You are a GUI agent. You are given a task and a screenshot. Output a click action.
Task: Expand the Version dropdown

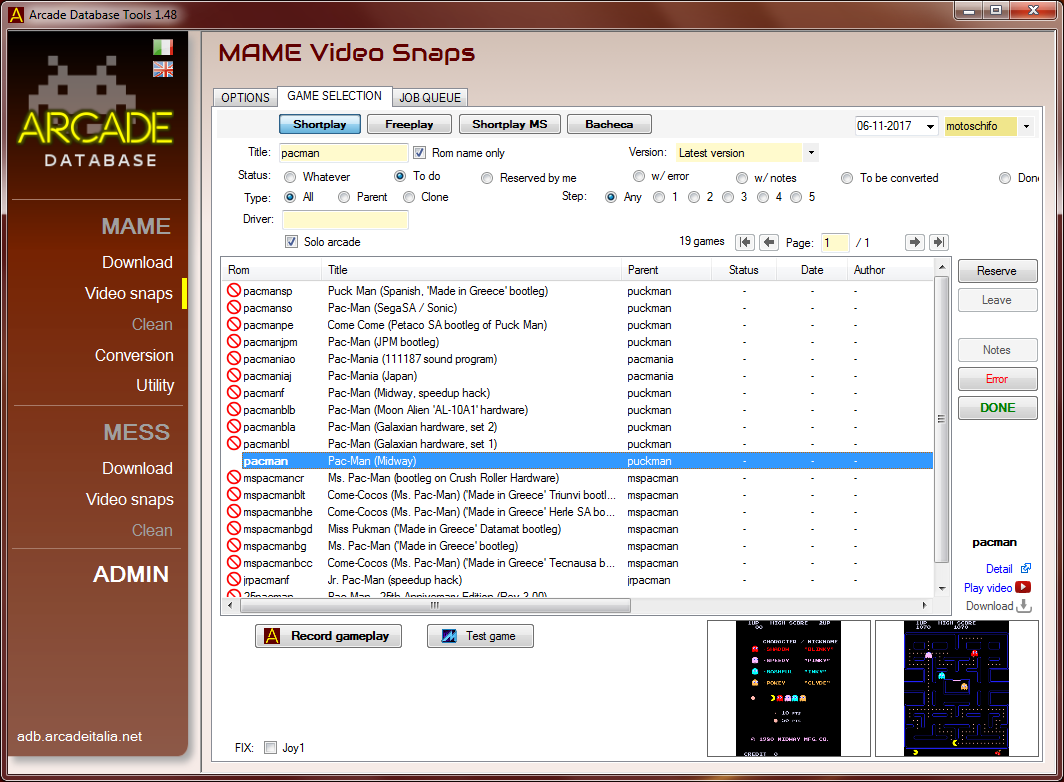[811, 153]
